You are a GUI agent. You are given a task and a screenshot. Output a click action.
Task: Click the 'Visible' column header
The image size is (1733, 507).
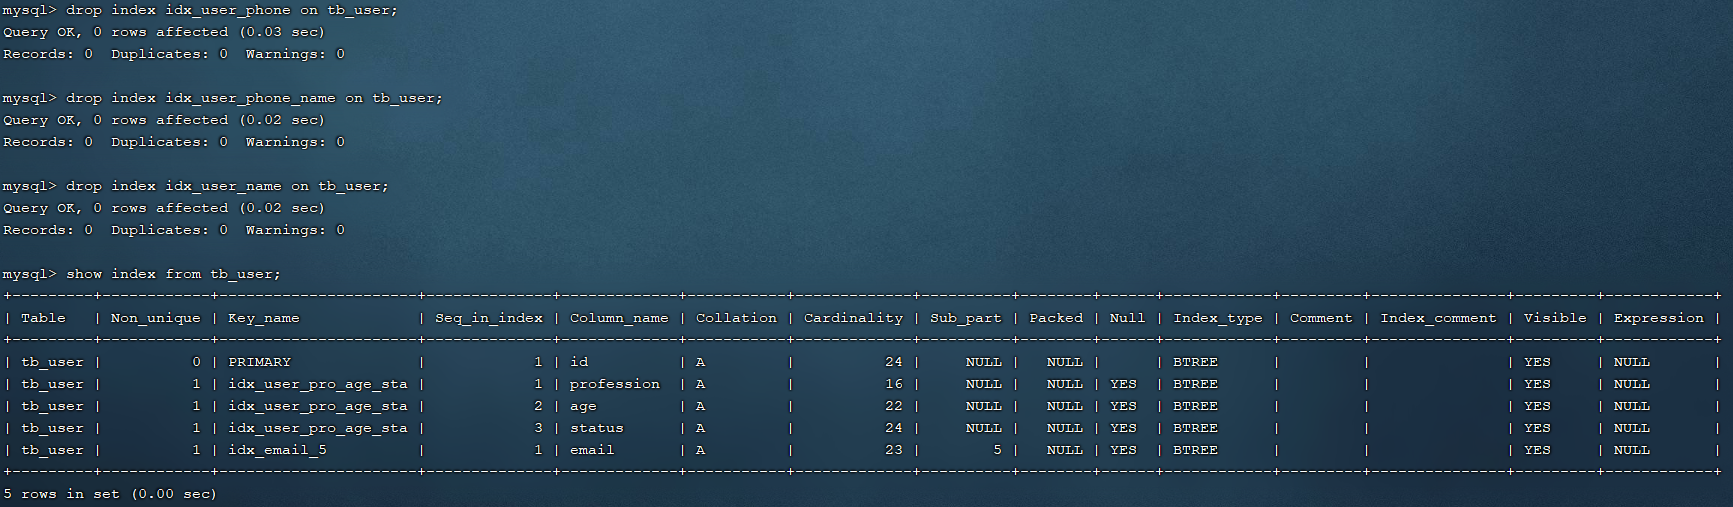(x=1555, y=318)
